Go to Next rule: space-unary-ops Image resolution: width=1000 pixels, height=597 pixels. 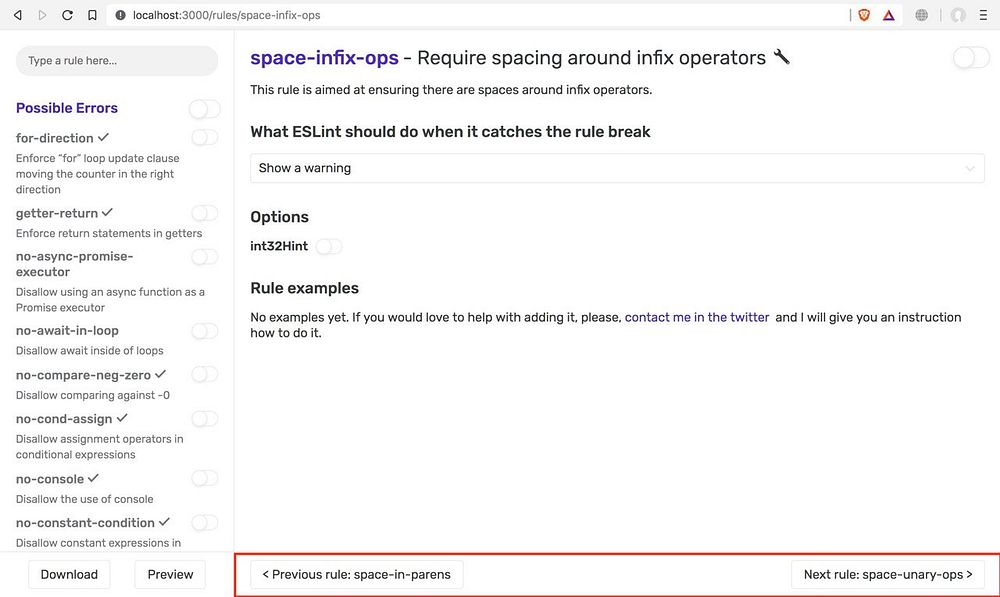(x=888, y=574)
